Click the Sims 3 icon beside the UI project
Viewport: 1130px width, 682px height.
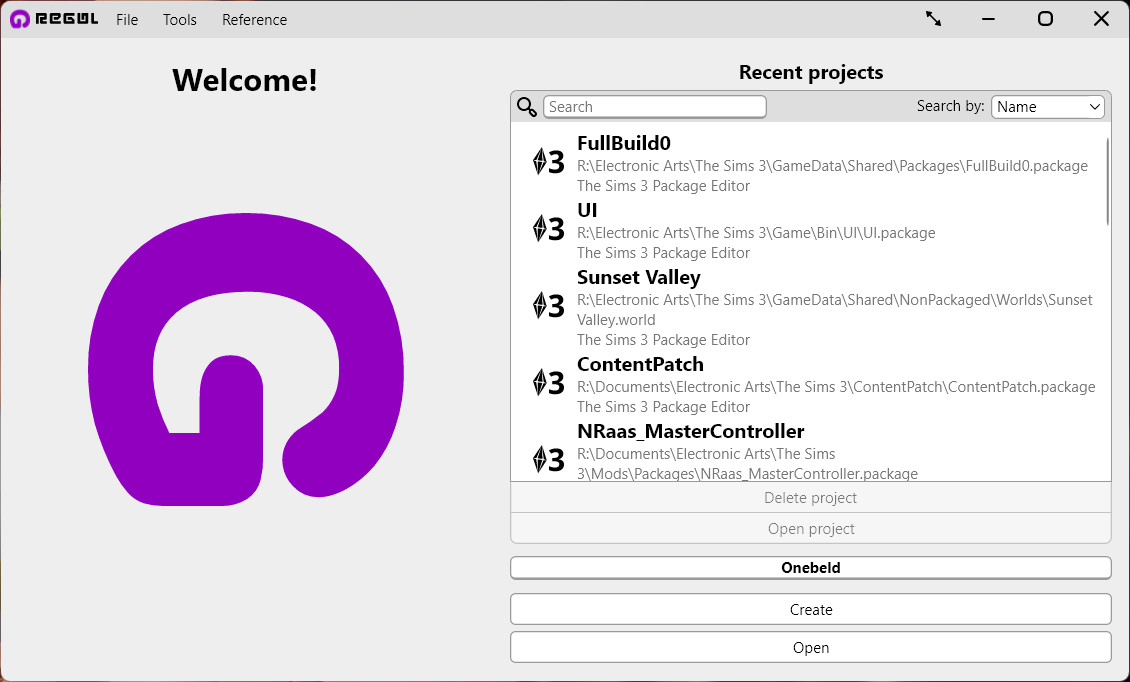548,229
